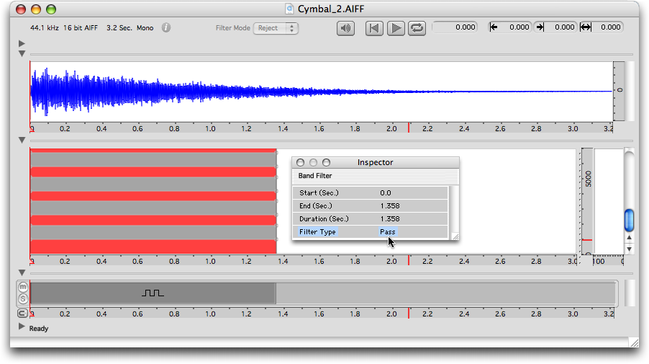Start playback with the Play button
649x364 pixels.
pyautogui.click(x=396, y=28)
